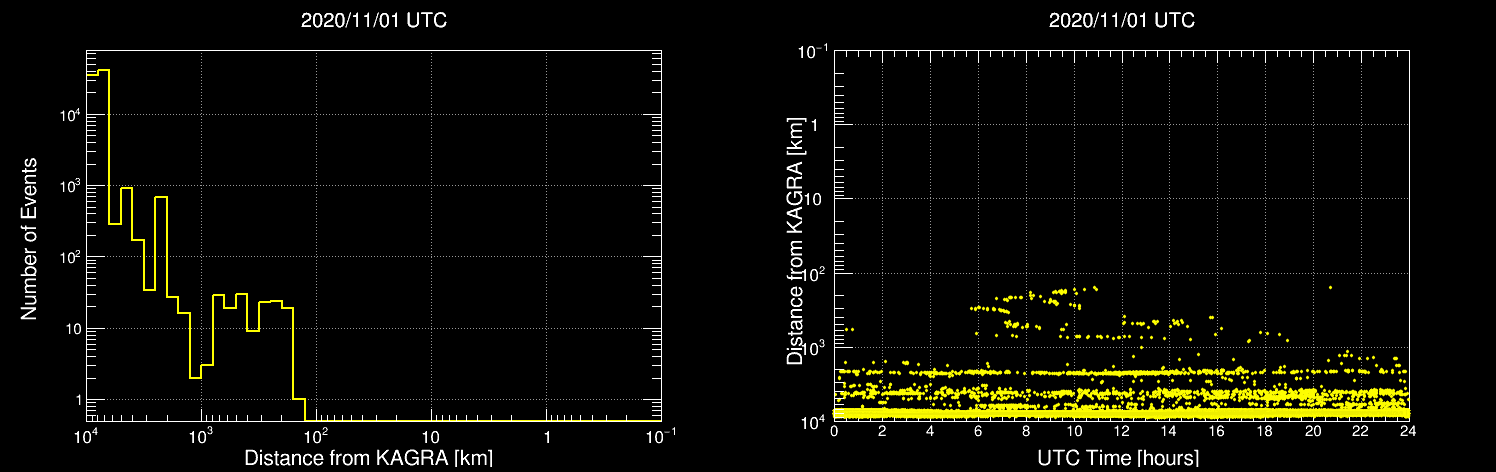Click hour tick "8" on UTC Time axis
This screenshot has height=472, width=1496.
(x=1026, y=432)
